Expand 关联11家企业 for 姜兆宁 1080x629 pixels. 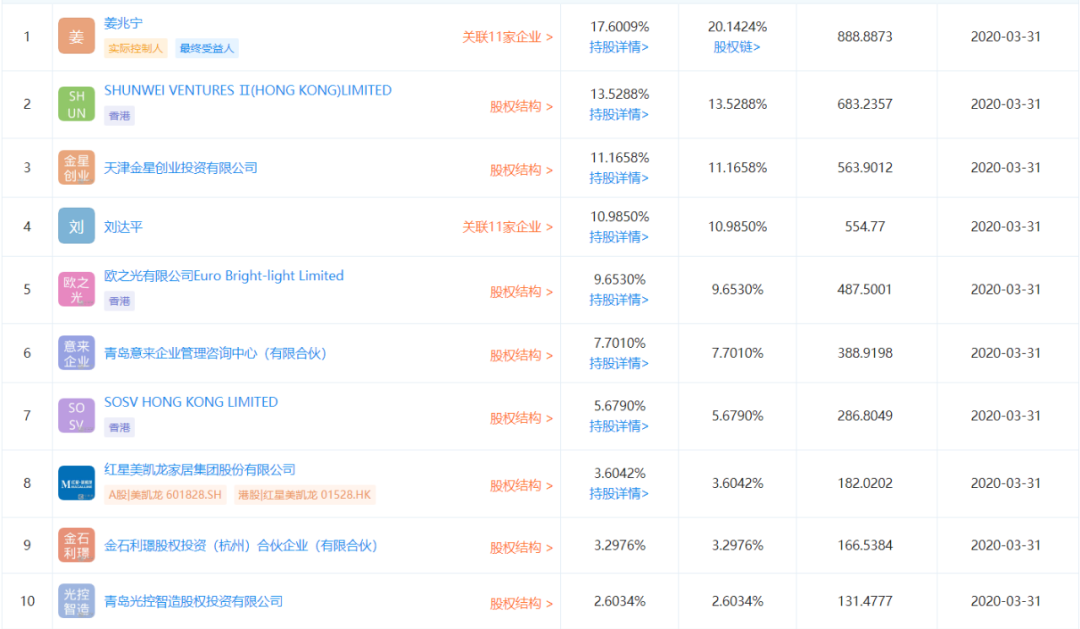click(x=508, y=37)
